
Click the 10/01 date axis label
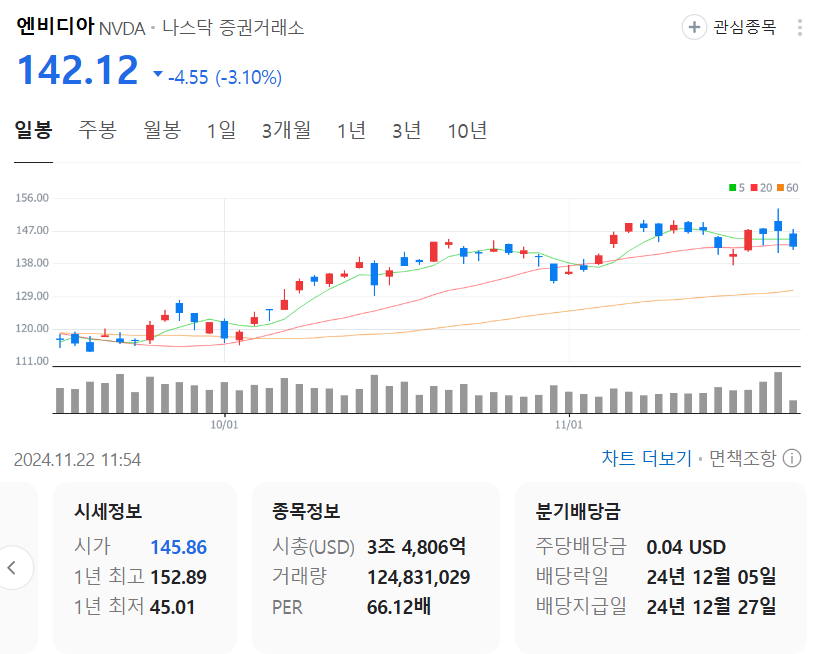[224, 425]
